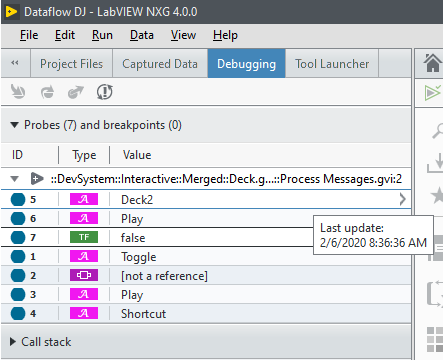Toggle probe 6 blue indicator
This screenshot has width=443, height=360.
[18, 218]
